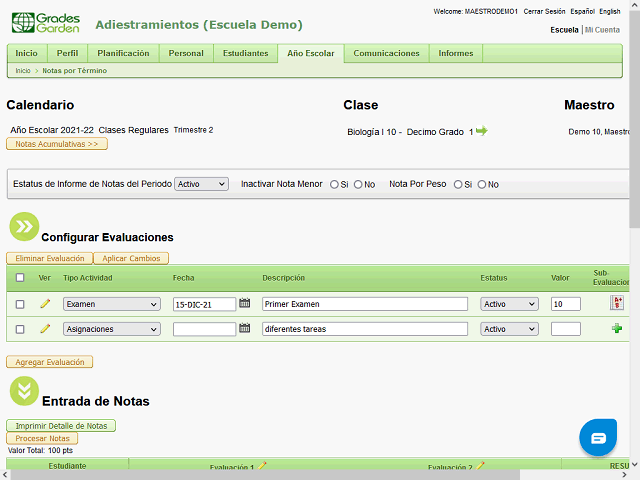Open calendar picker for the Asignaciones row

point(244,329)
